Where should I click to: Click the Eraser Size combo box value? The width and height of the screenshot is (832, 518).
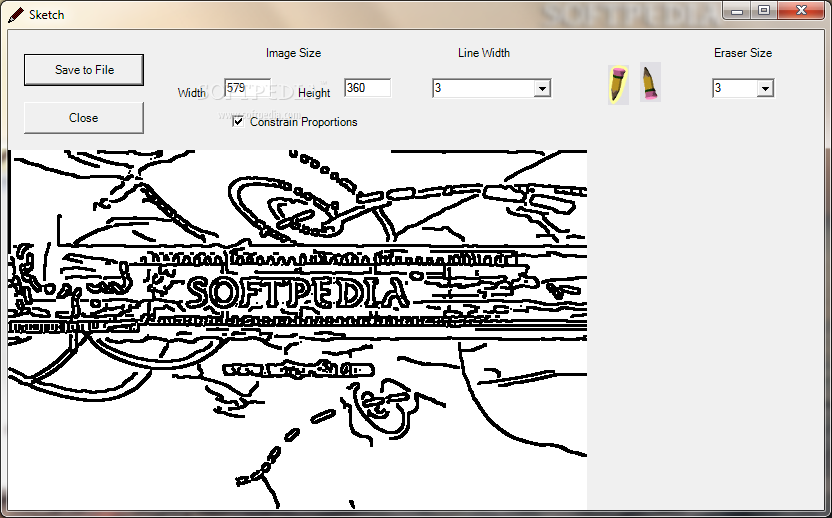coord(735,89)
